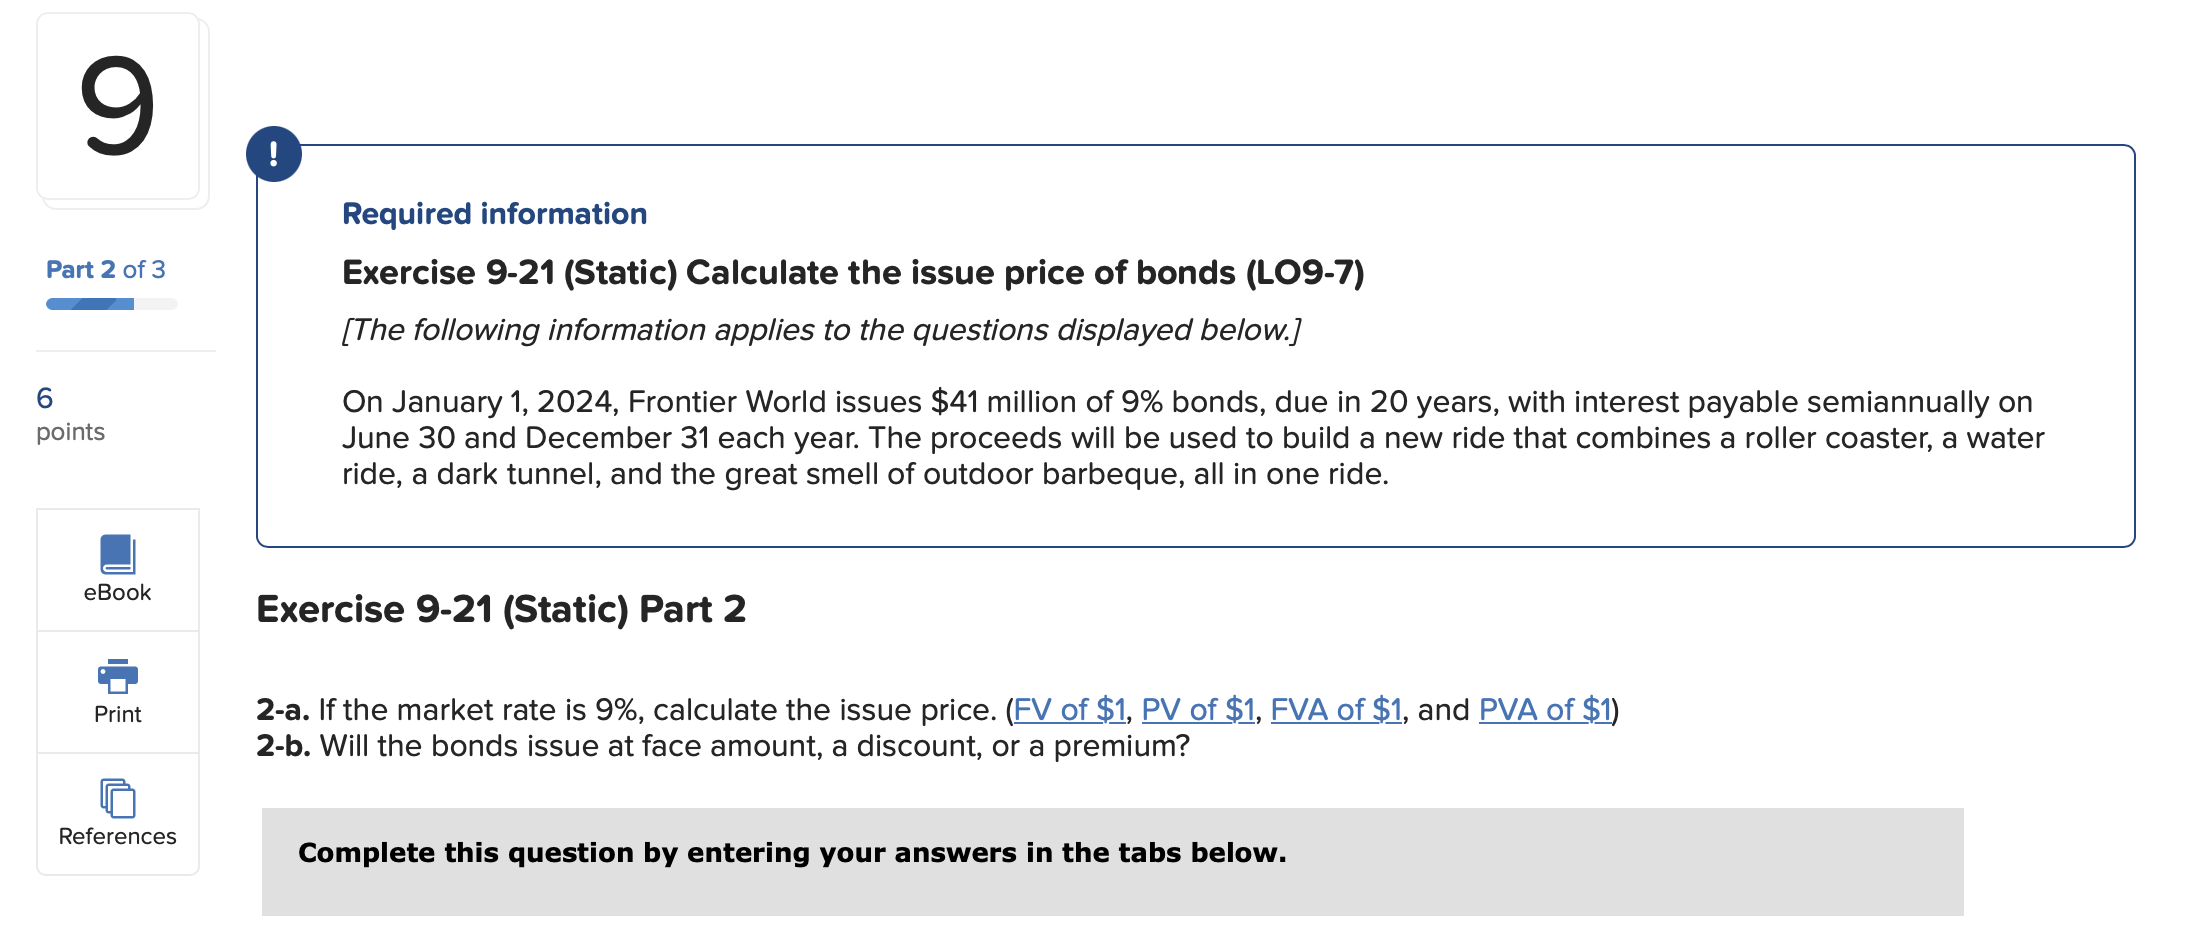Click the stacked pages icon above References label
Screen dimensions: 2192x928
point(117,798)
